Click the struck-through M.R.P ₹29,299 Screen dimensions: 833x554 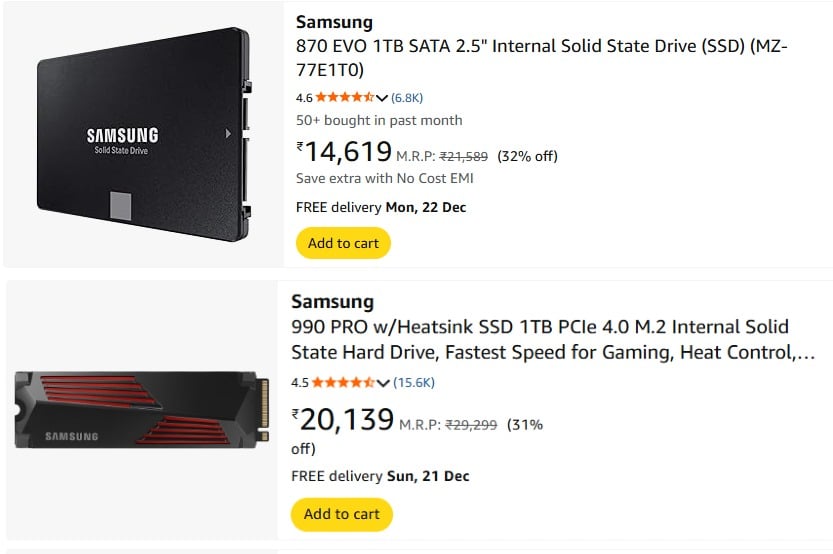coord(472,424)
